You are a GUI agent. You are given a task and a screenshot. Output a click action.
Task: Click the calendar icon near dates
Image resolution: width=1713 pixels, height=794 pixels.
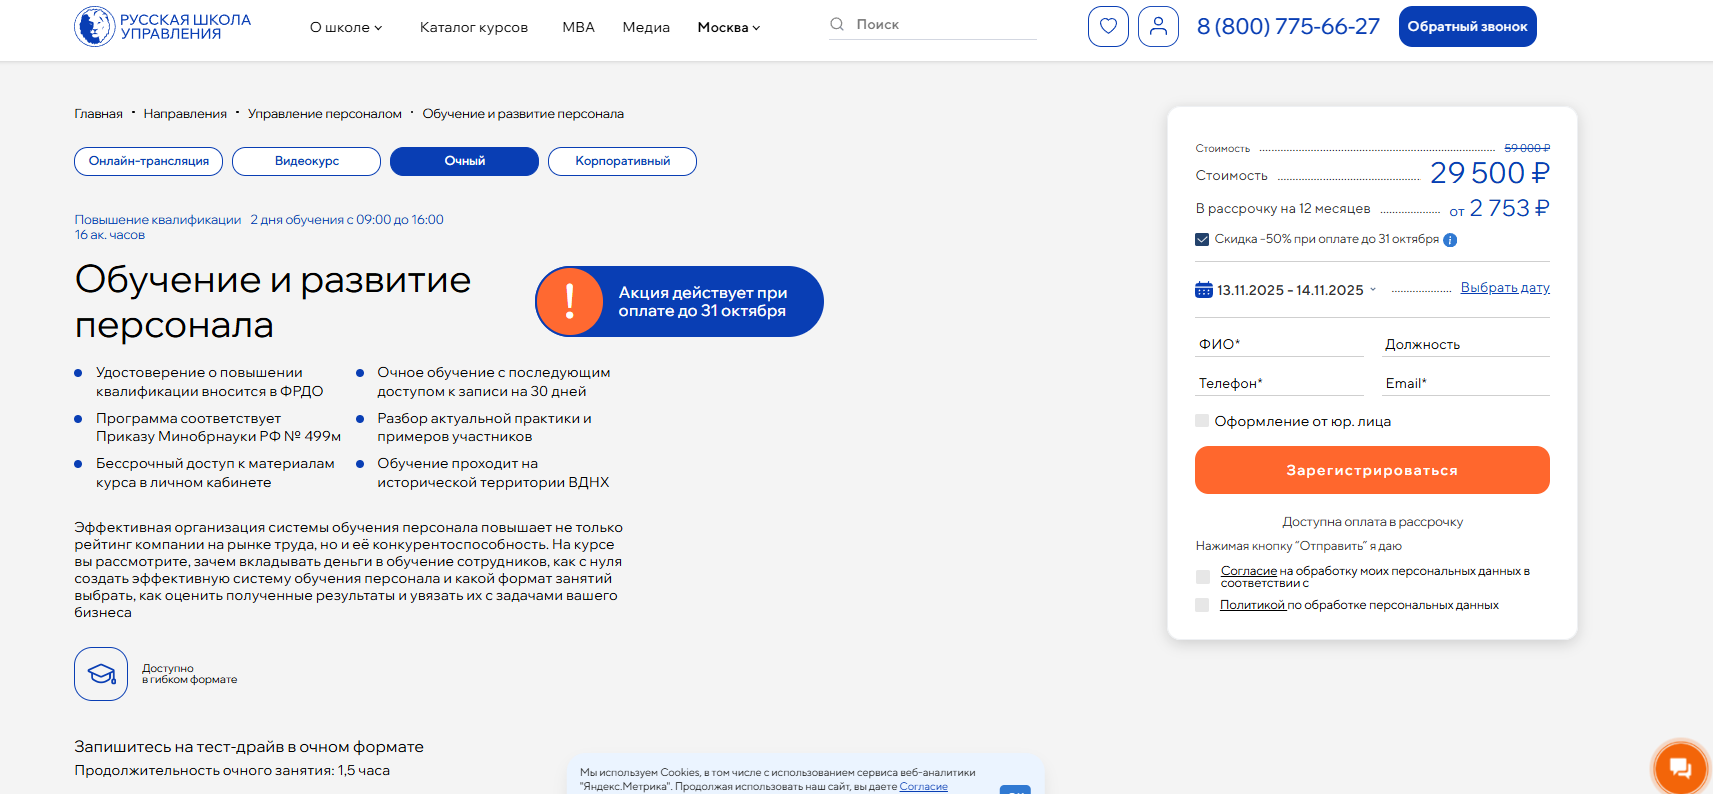[1204, 290]
